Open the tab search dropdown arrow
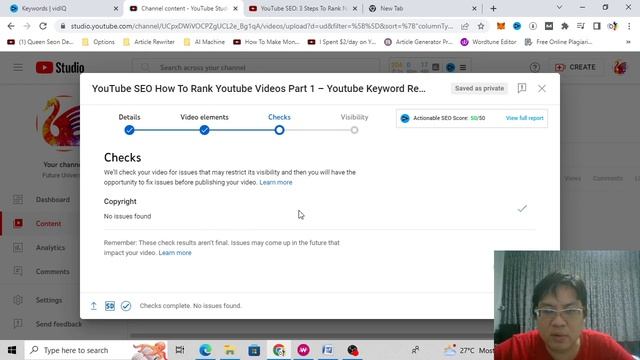640x360 pixels. [x=559, y=7]
